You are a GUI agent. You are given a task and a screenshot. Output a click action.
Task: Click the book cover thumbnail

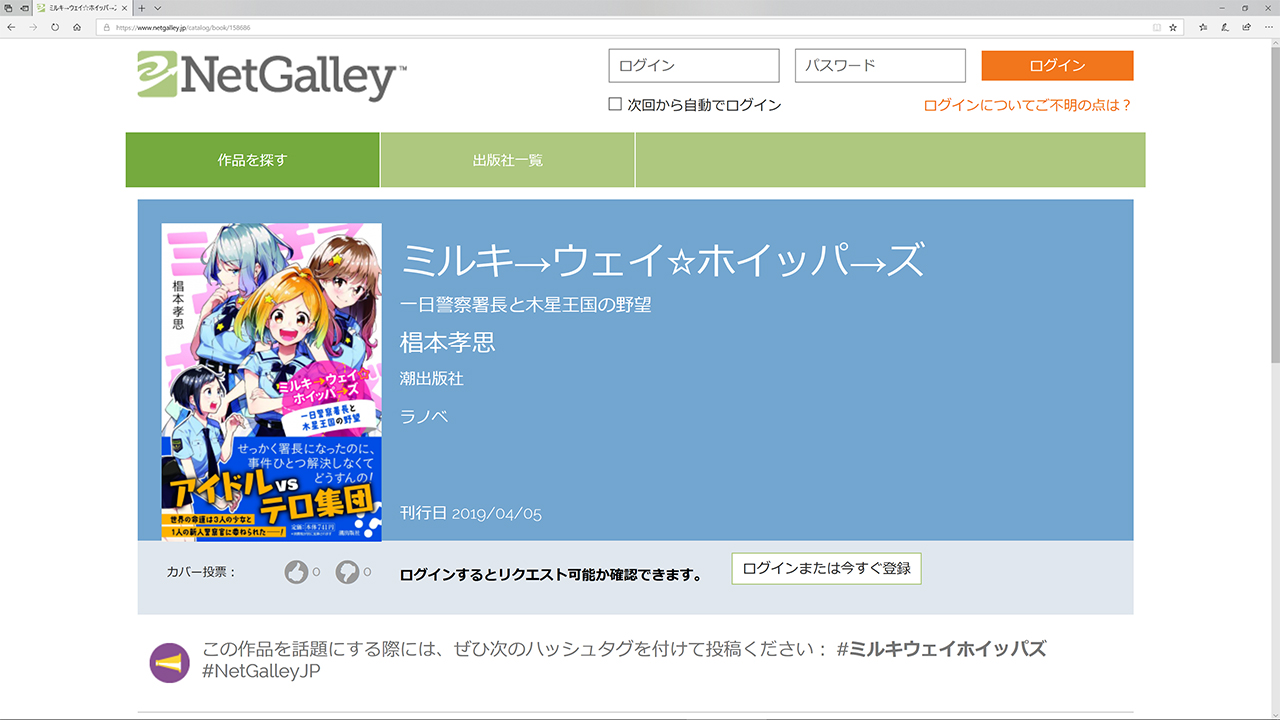(x=271, y=382)
